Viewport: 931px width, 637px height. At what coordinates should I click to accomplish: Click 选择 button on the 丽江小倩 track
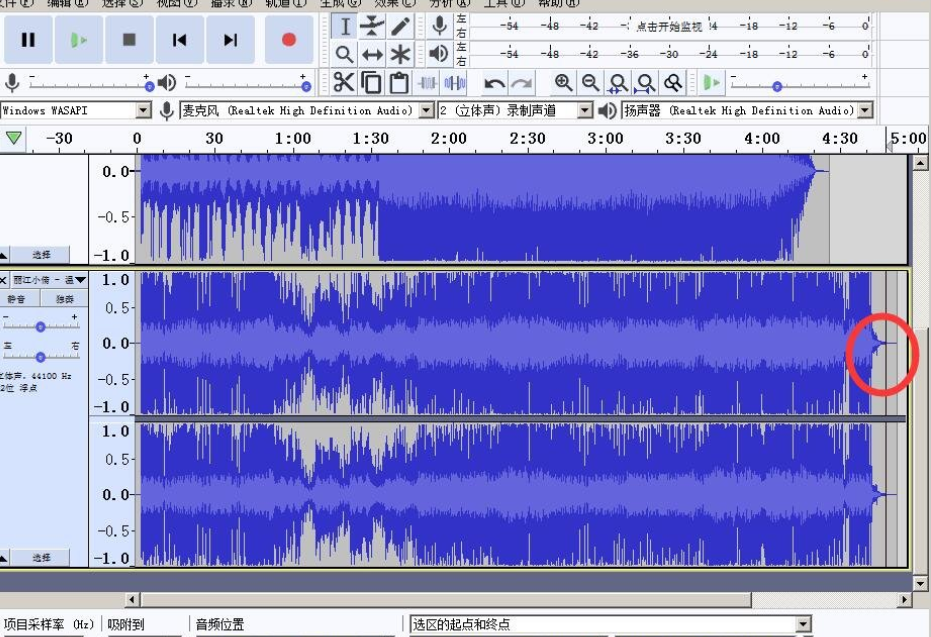(x=41, y=557)
